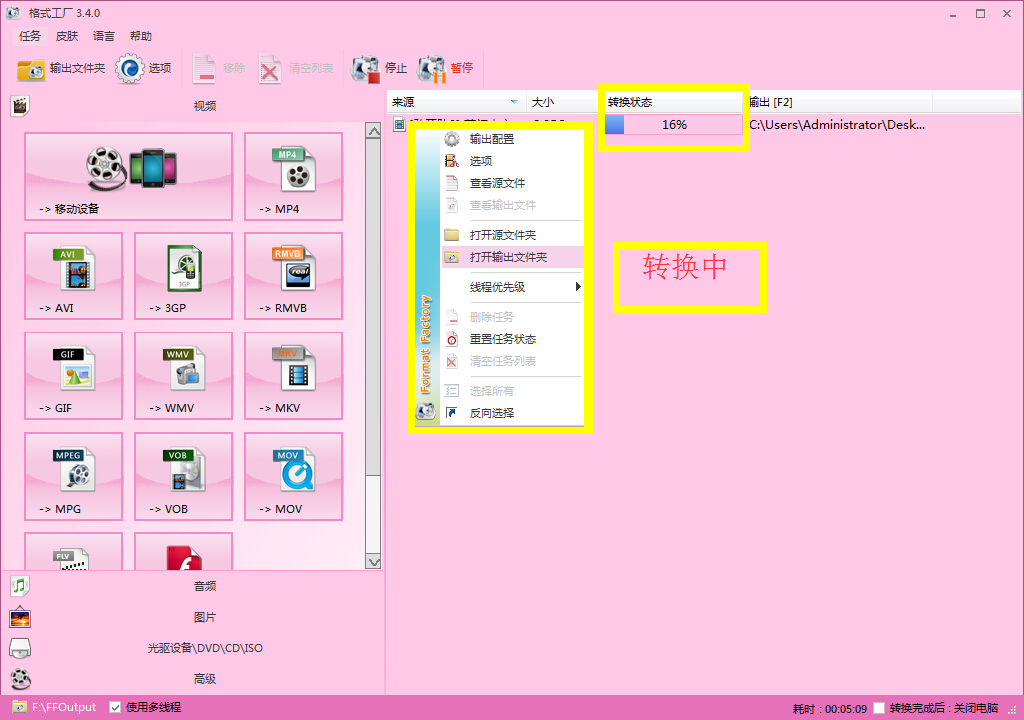
Task: Select the MOV conversion format
Action: coord(293,476)
